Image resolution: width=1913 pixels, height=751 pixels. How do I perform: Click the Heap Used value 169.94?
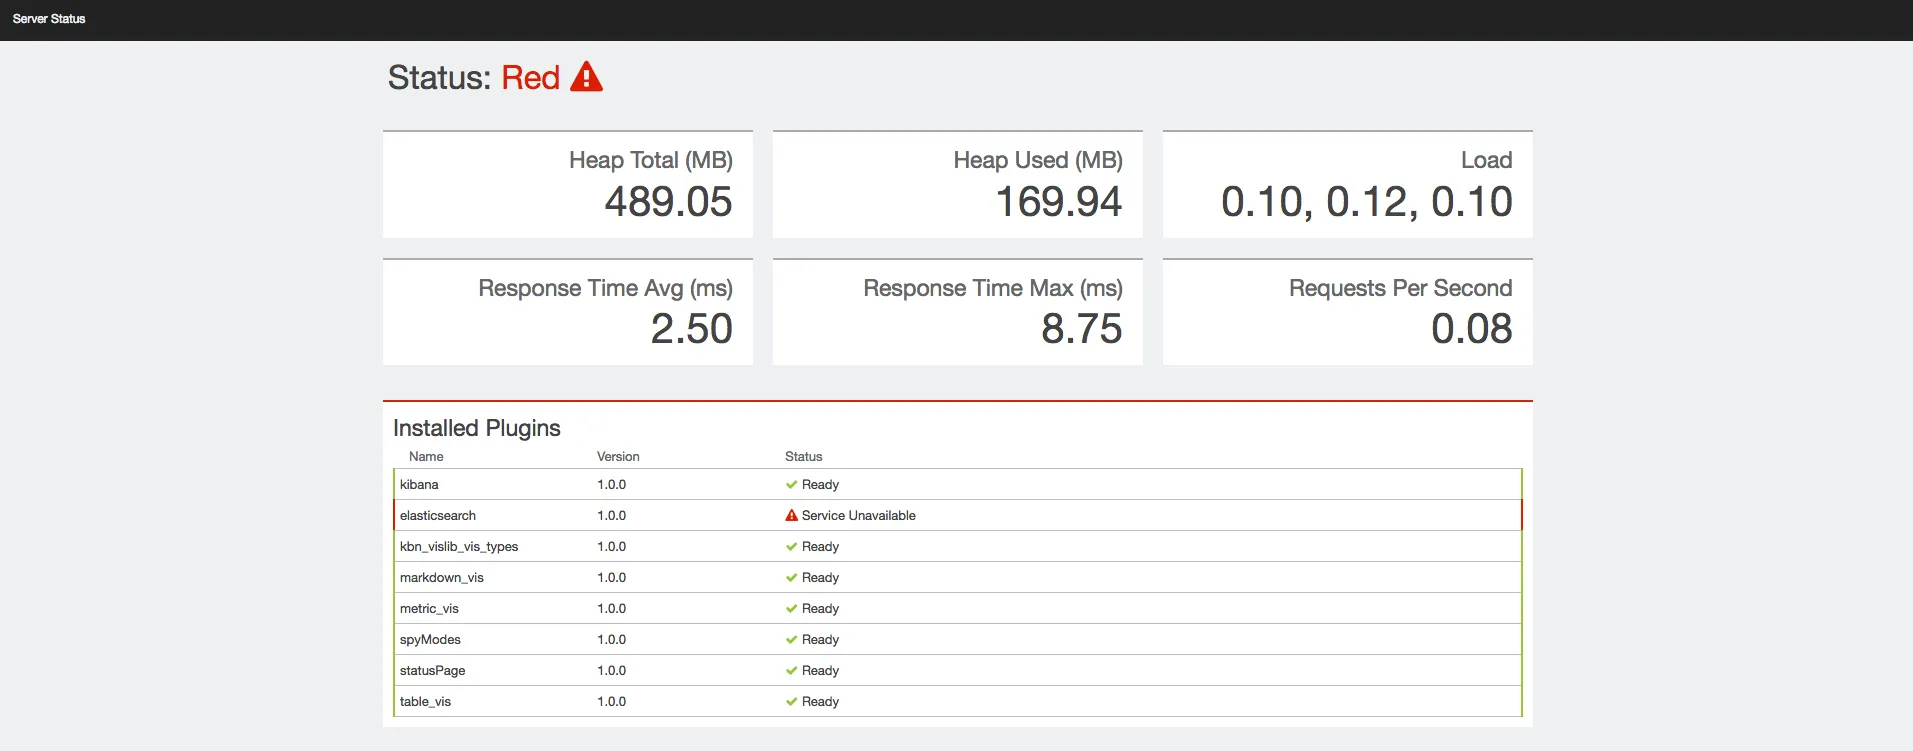point(1059,202)
